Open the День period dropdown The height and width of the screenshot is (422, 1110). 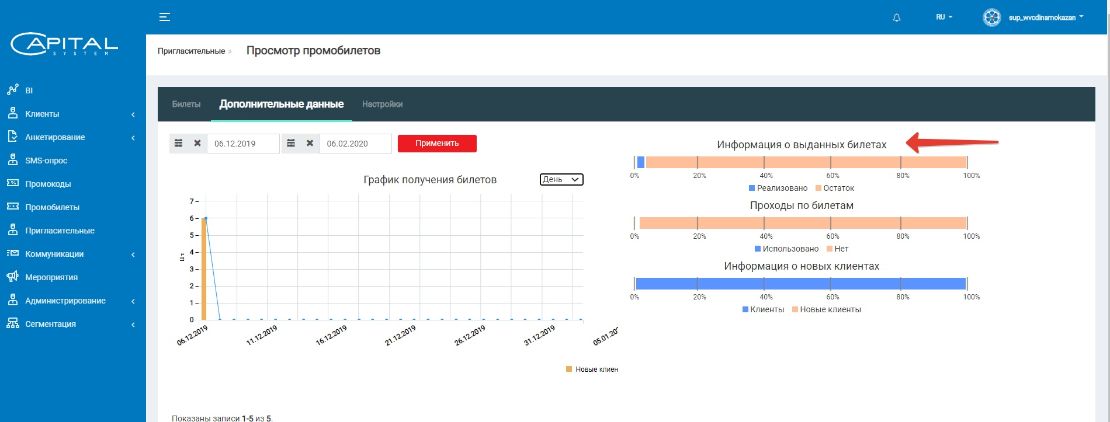tap(561, 180)
